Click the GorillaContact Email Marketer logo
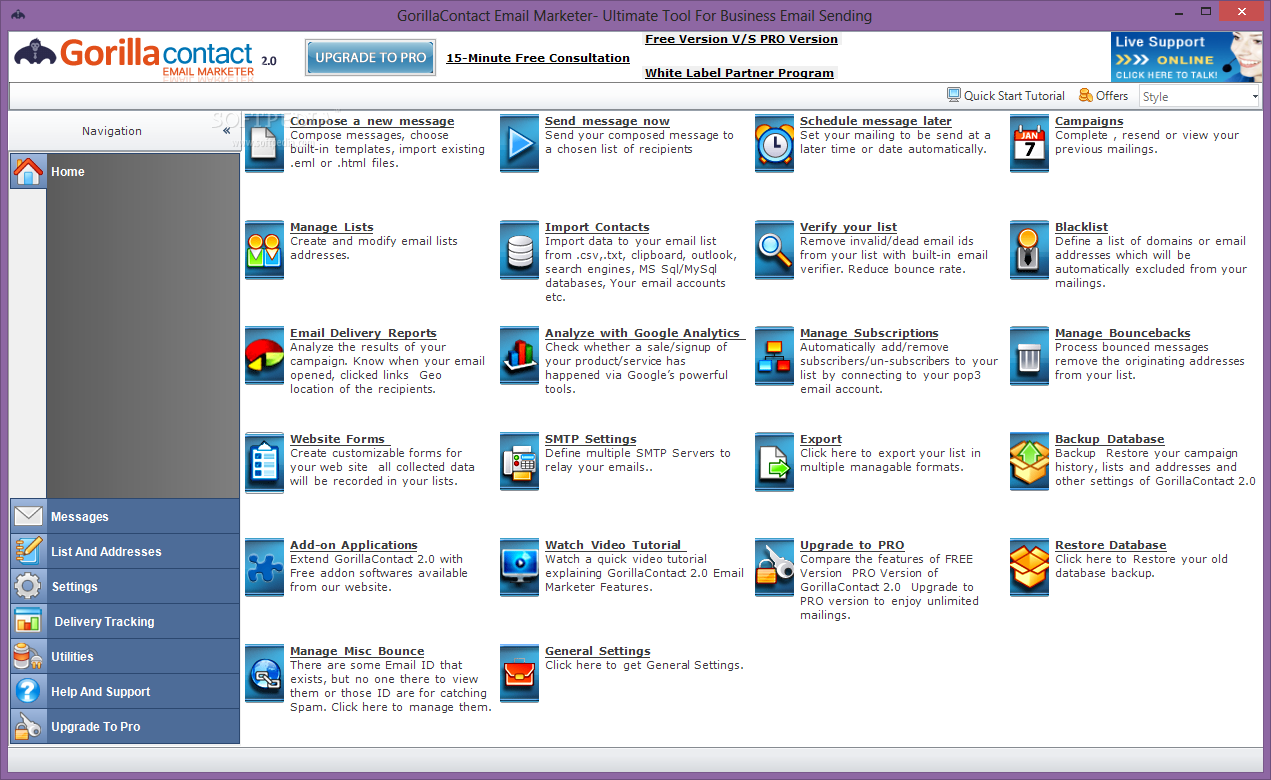 pos(146,56)
